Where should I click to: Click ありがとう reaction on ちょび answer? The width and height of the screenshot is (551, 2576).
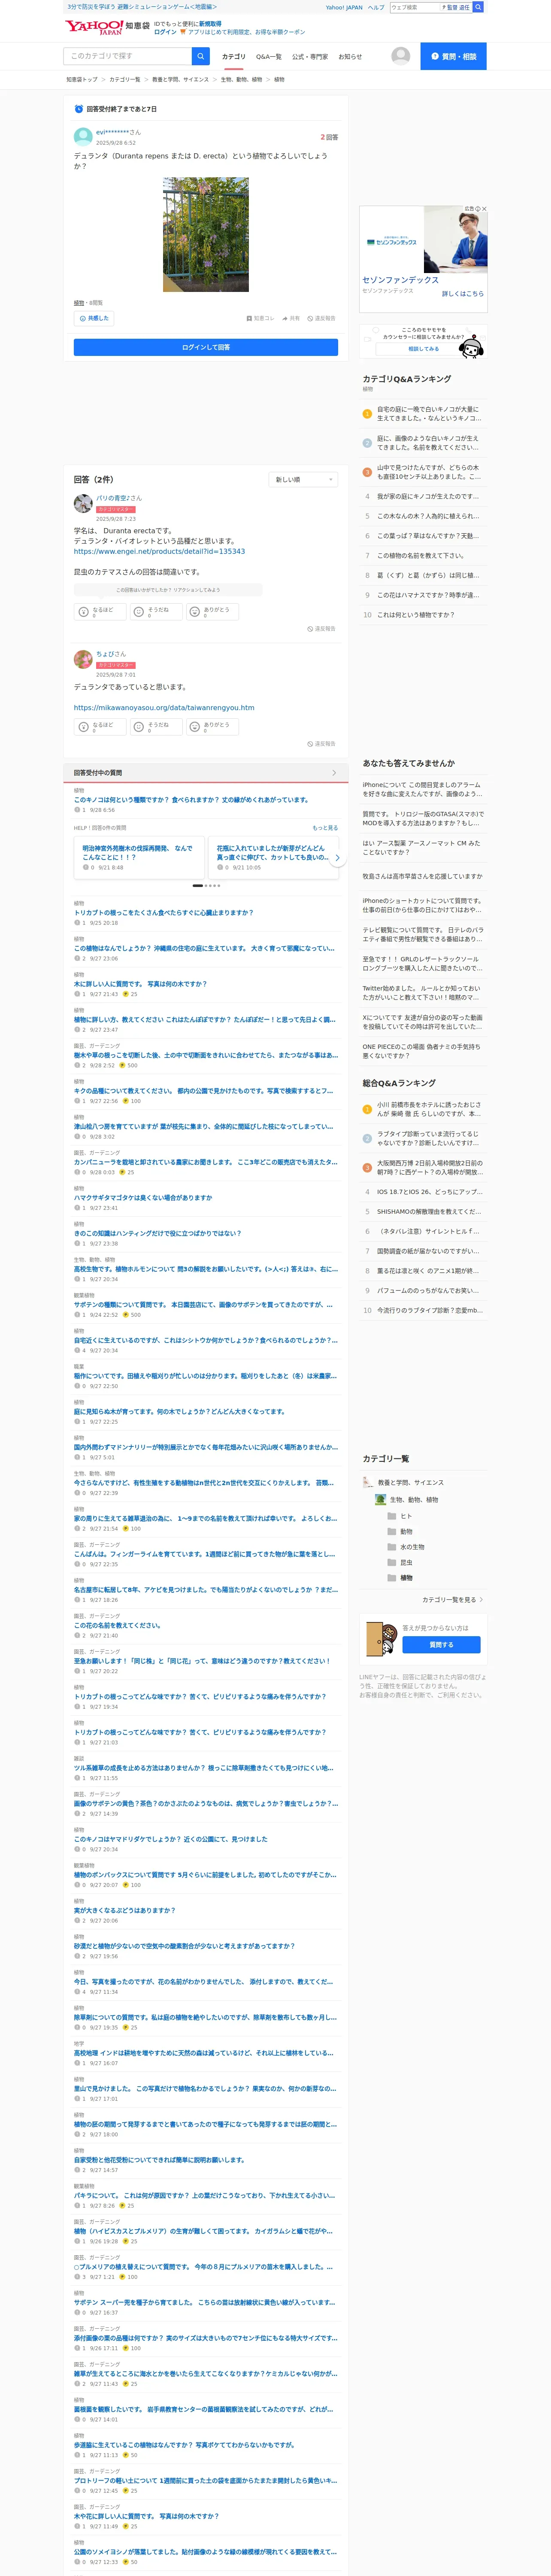click(x=212, y=727)
